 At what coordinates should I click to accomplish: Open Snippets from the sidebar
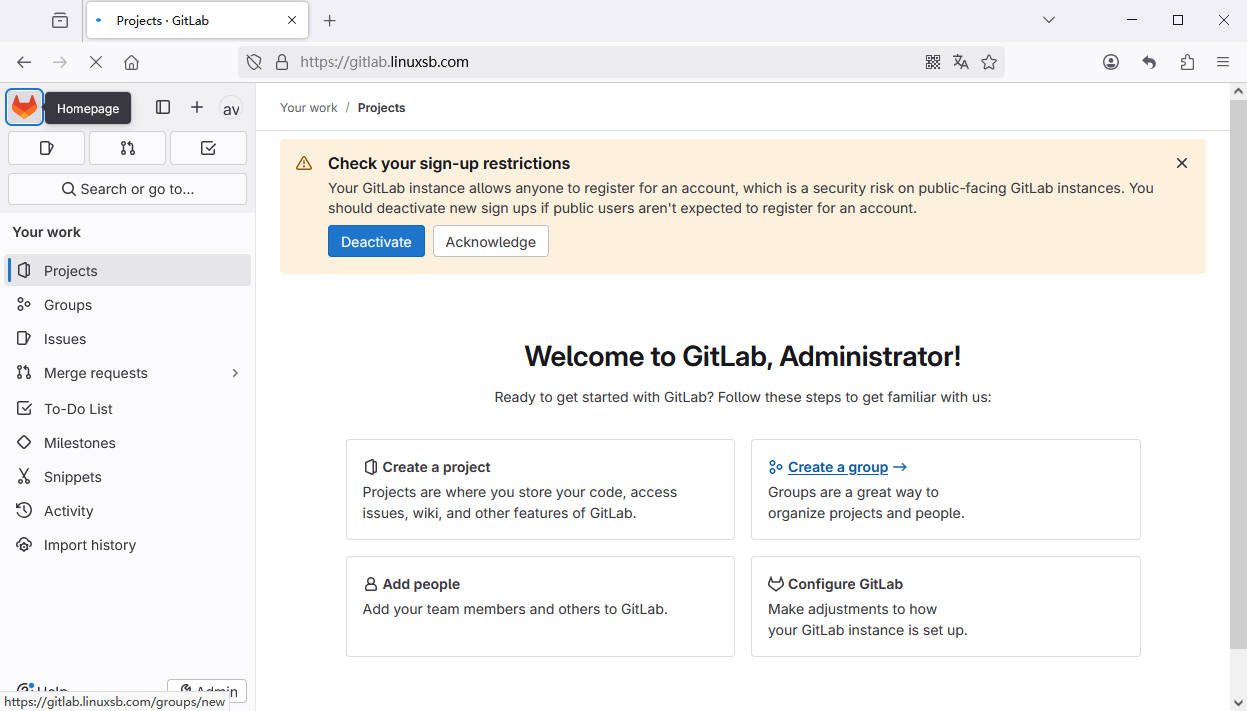coord(72,477)
